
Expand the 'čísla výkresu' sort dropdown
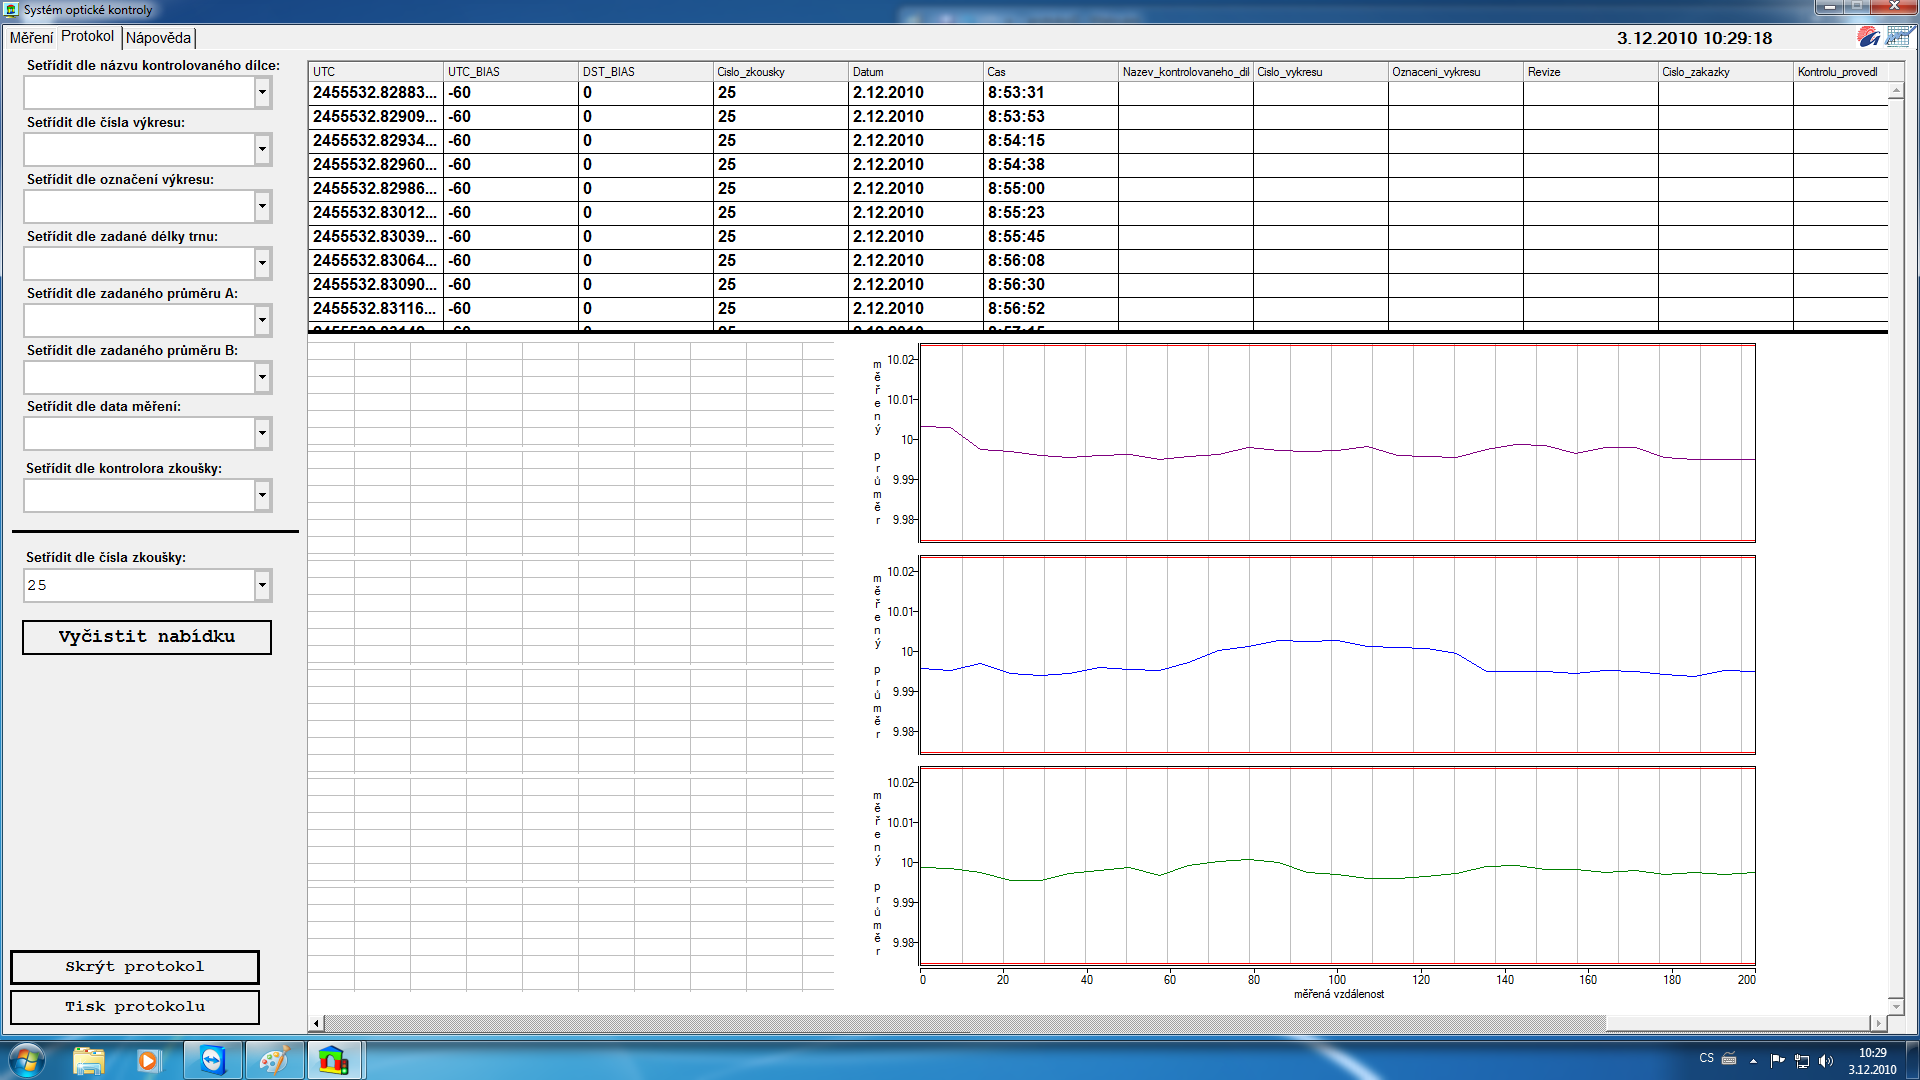[262, 150]
